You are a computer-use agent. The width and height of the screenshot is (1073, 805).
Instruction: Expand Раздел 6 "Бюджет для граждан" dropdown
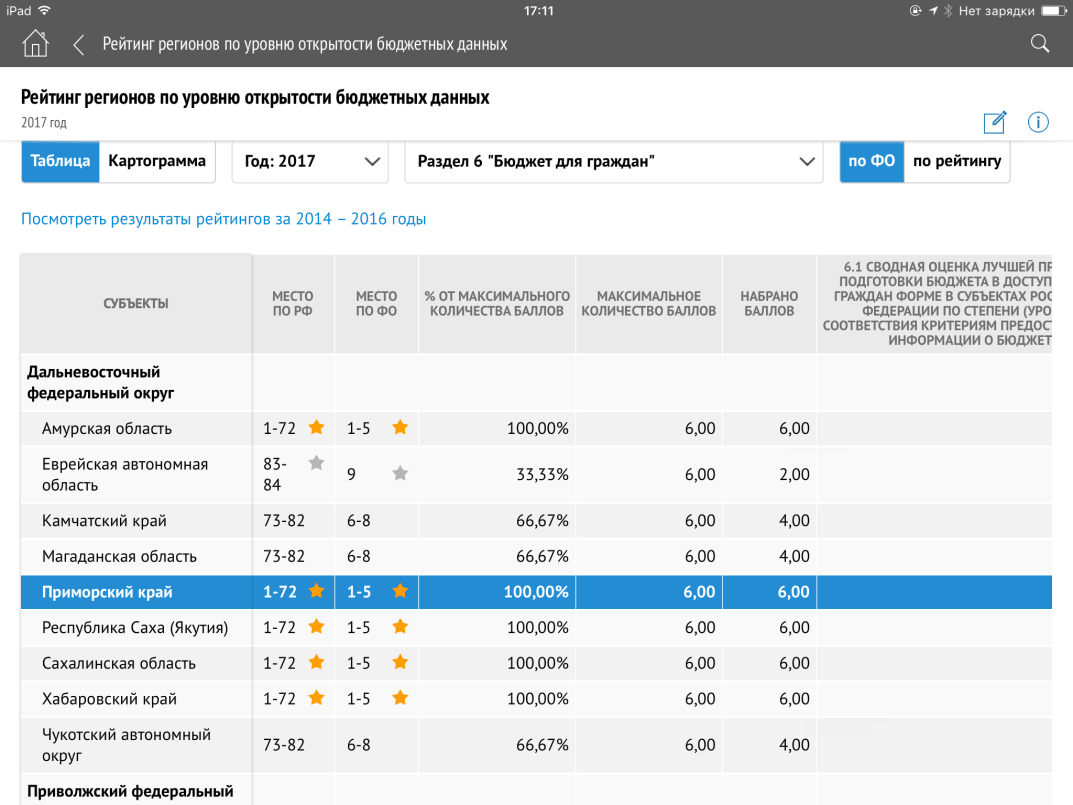[x=614, y=161]
